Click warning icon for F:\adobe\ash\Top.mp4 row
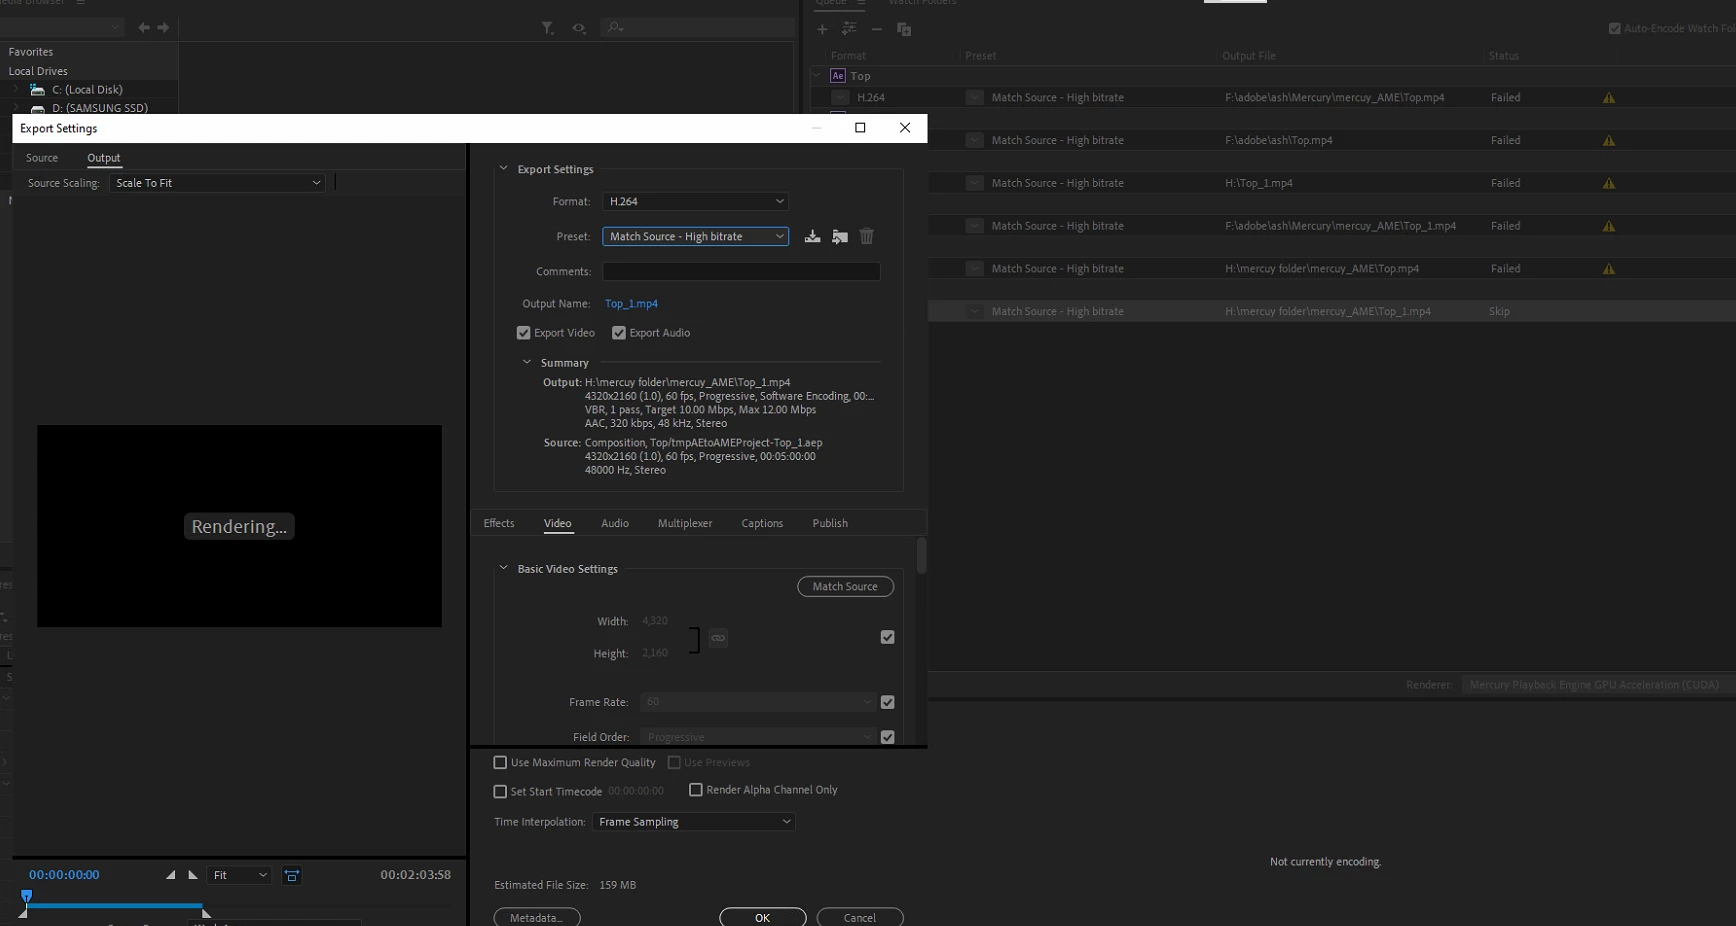 click(1609, 141)
